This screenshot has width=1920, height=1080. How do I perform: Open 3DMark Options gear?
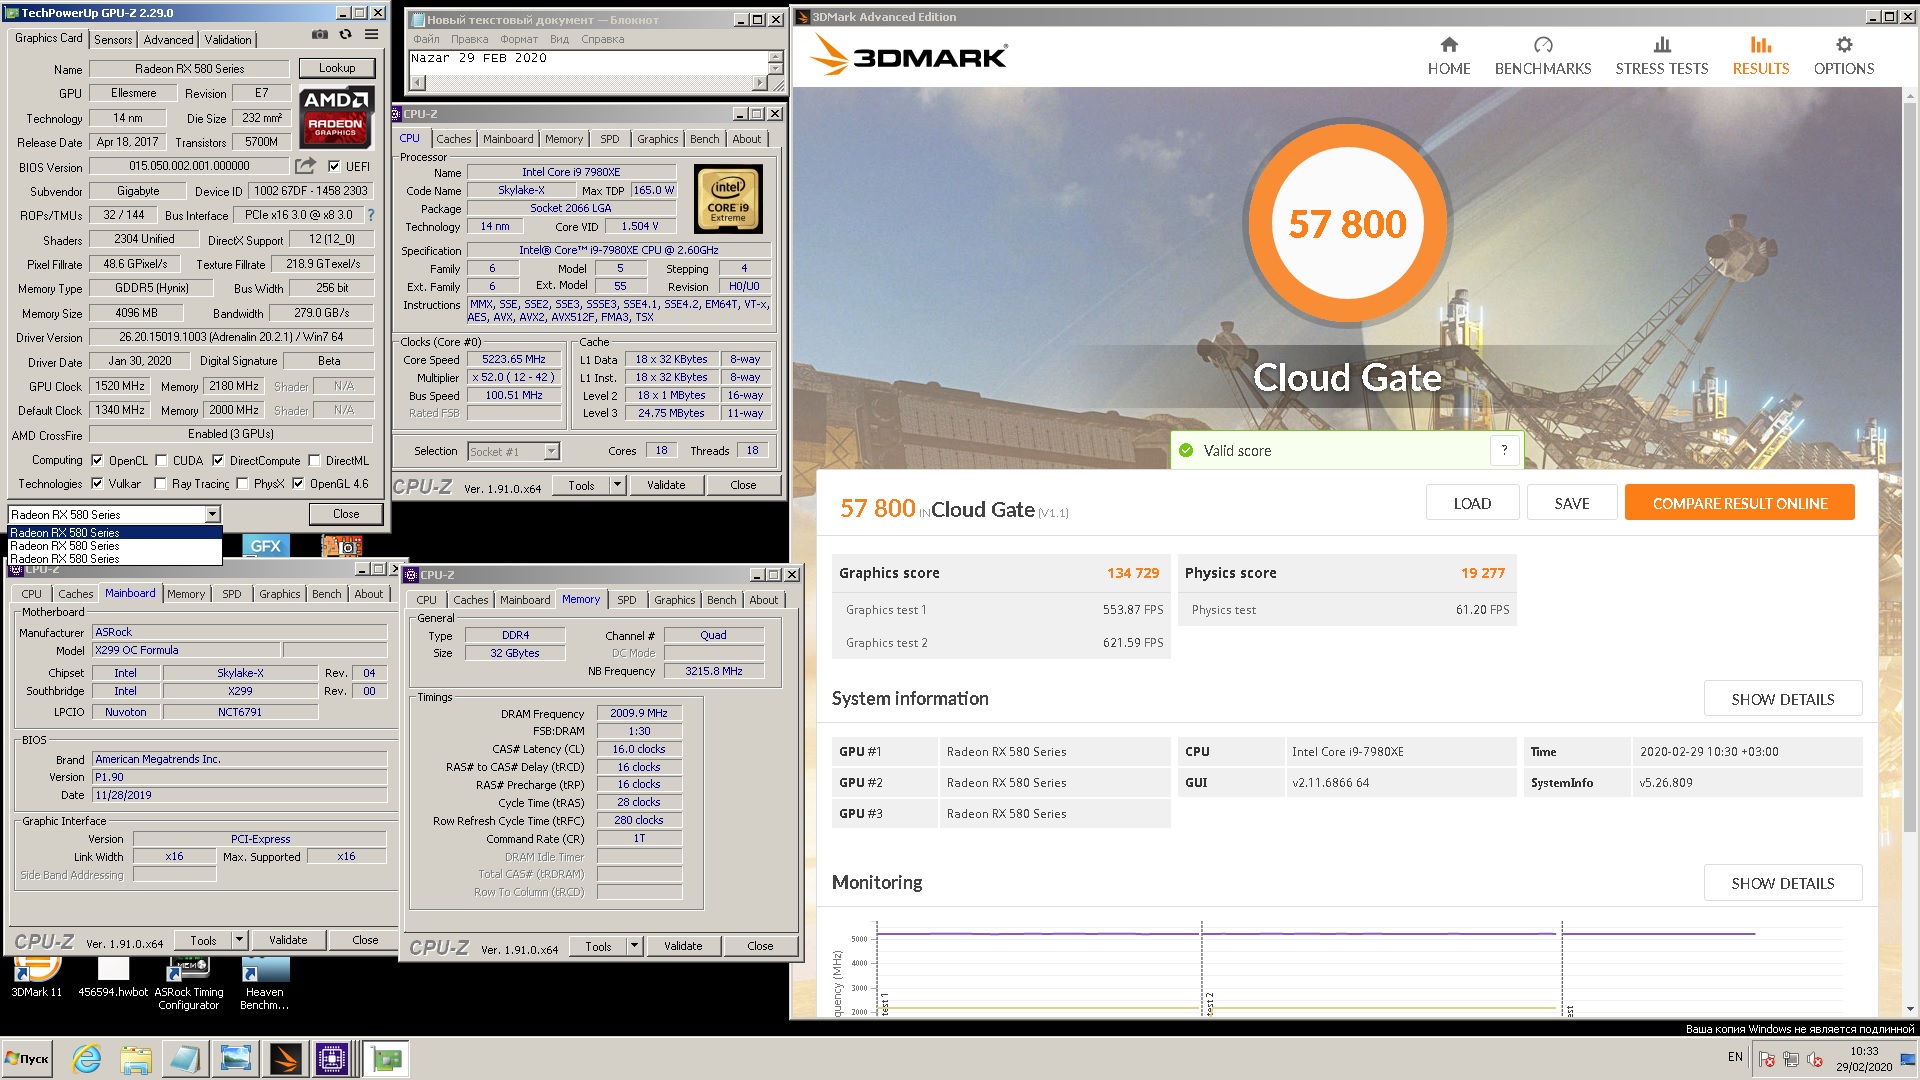click(x=1844, y=56)
